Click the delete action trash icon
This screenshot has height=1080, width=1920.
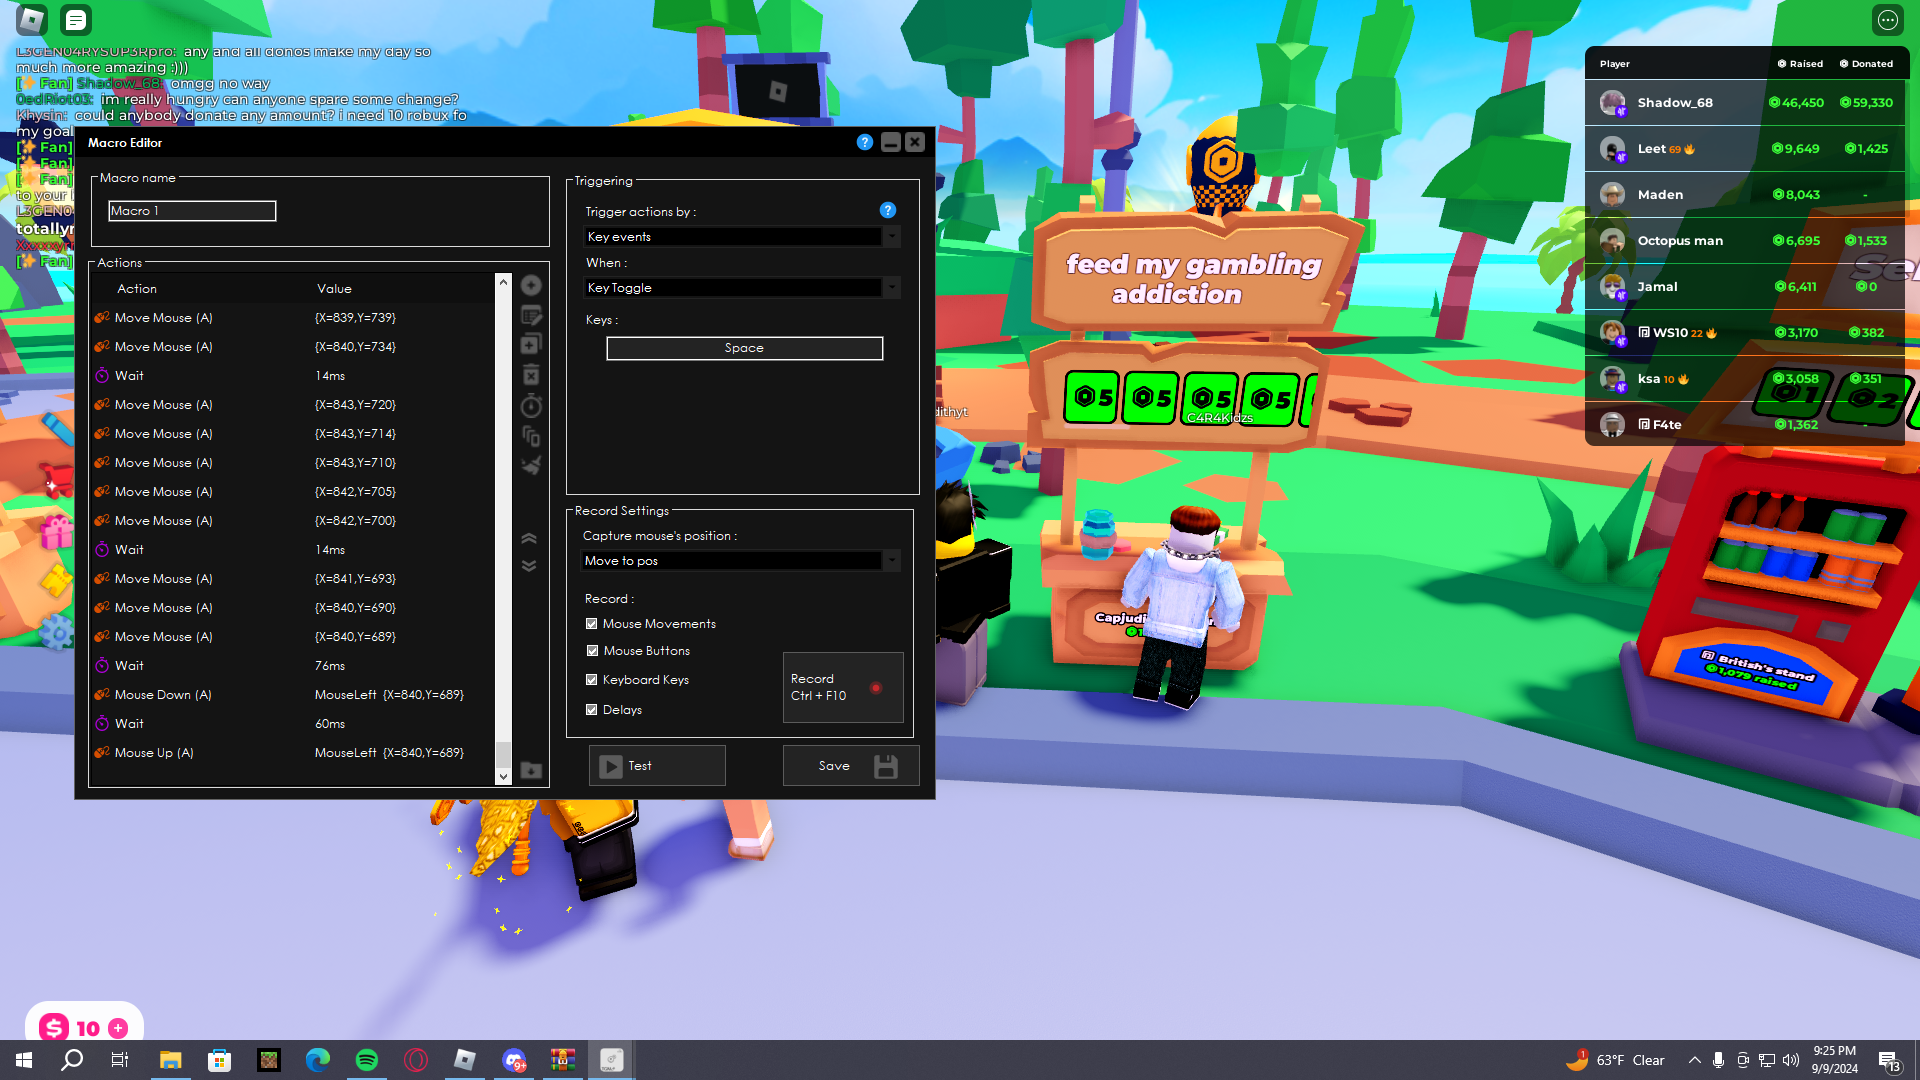(x=531, y=375)
